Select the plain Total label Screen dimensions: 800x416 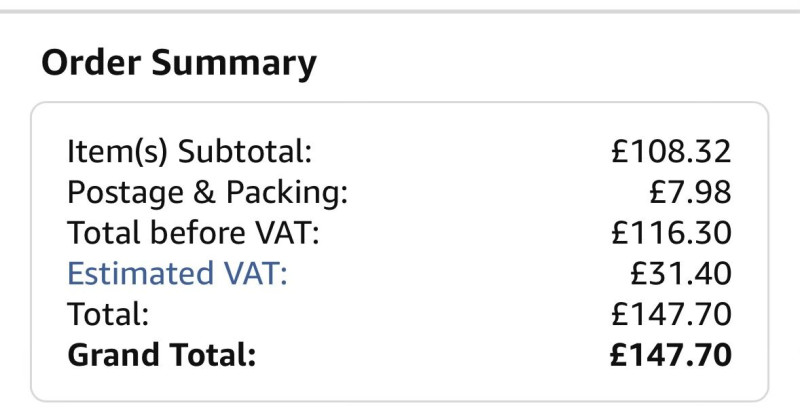click(108, 313)
